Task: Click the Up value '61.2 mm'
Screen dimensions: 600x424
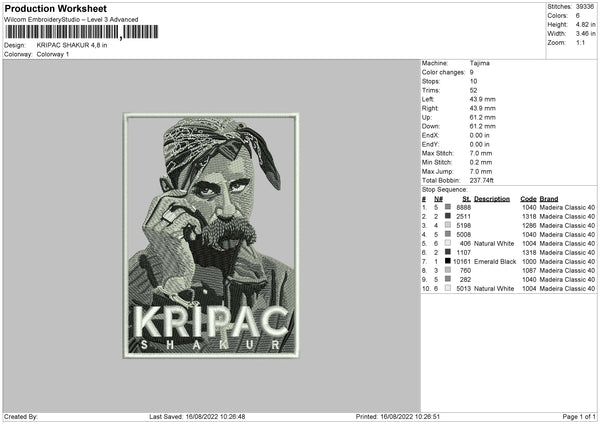Action: 483,117
